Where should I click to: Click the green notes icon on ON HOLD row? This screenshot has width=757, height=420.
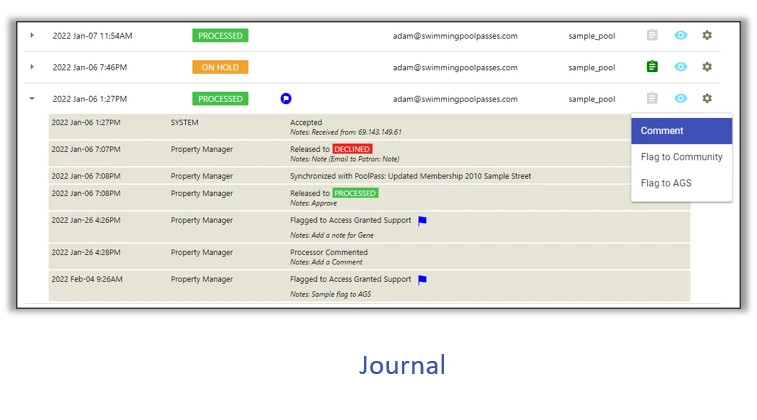pyautogui.click(x=652, y=67)
